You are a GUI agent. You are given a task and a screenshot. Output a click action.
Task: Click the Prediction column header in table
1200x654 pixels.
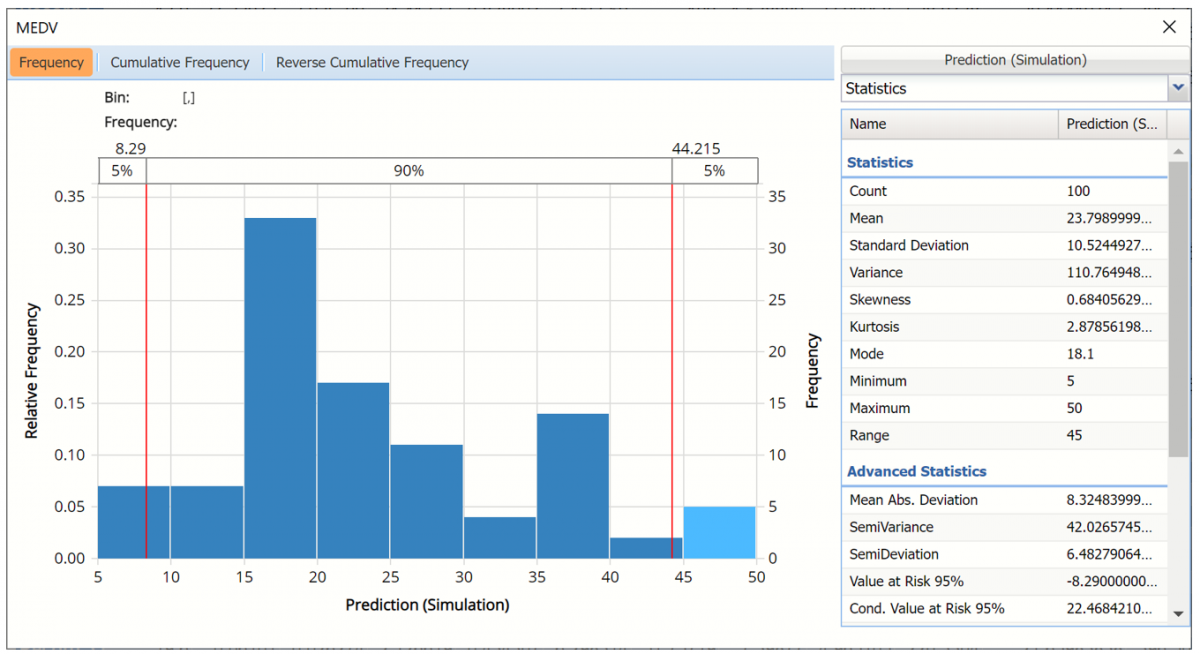point(1111,124)
